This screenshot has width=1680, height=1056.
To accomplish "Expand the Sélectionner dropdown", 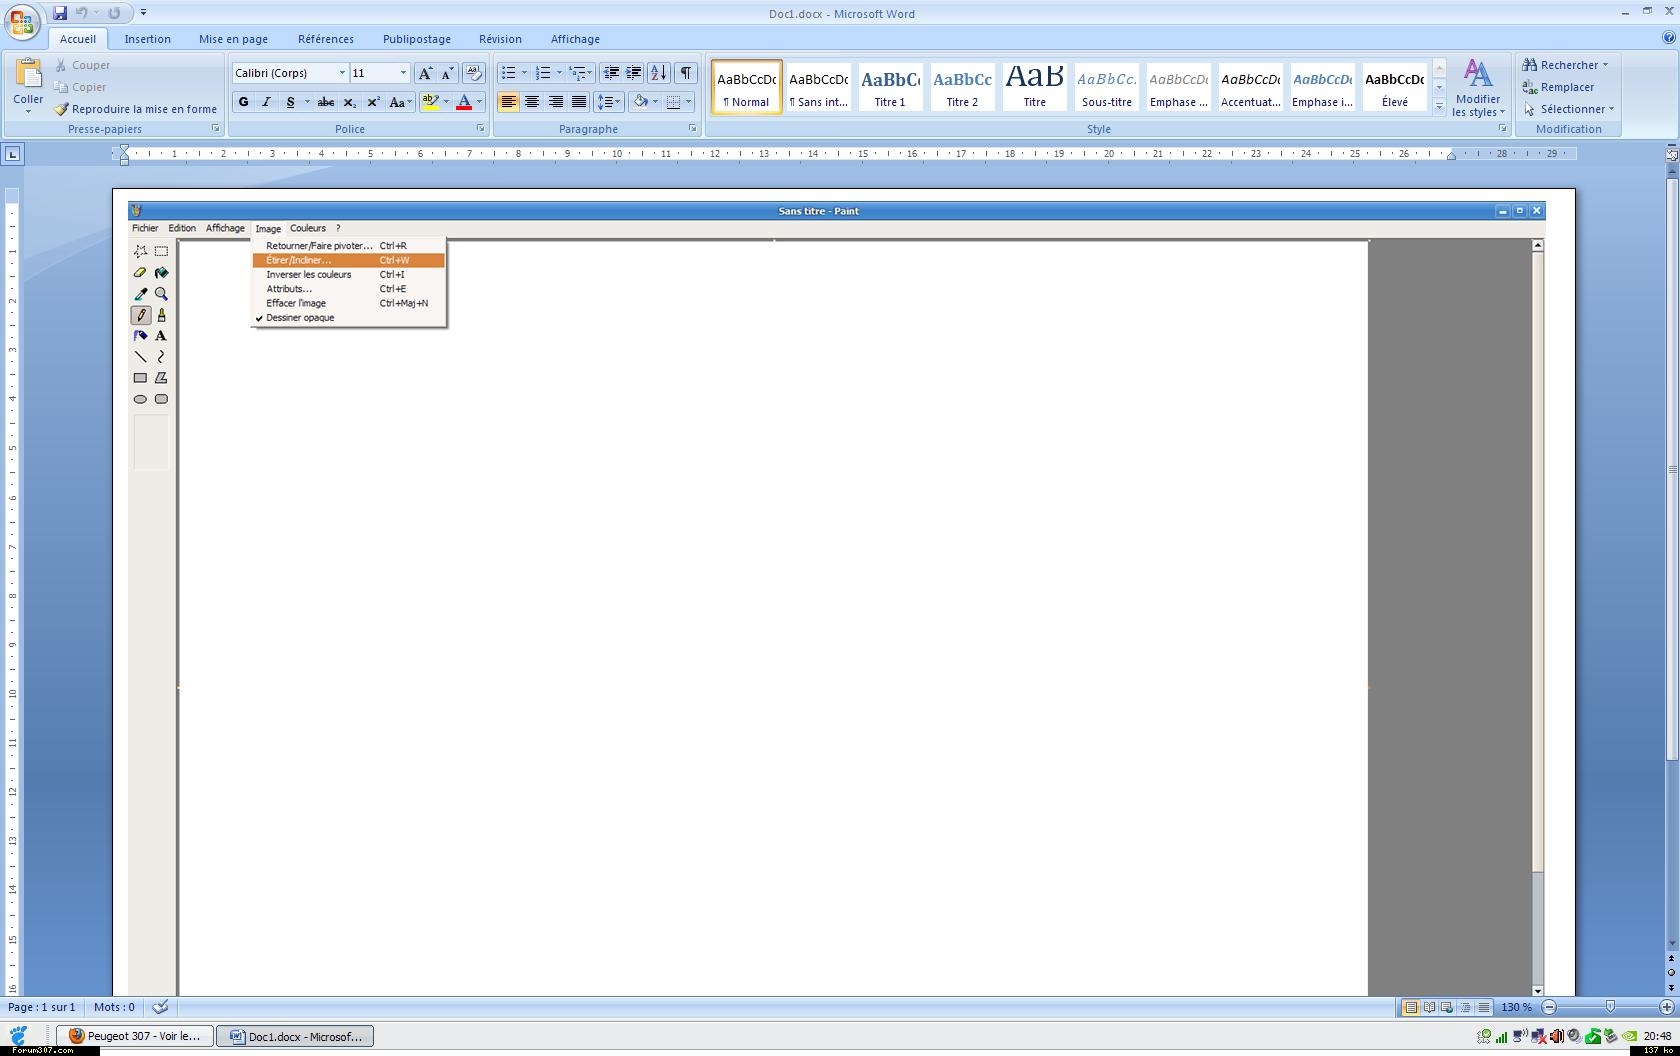I will tap(1611, 109).
